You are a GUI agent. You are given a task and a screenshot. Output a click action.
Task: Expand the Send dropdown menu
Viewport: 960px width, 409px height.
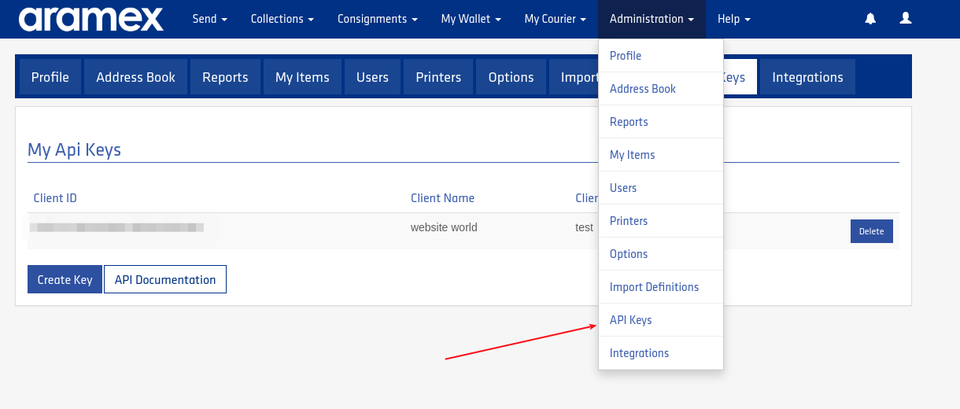coord(209,19)
